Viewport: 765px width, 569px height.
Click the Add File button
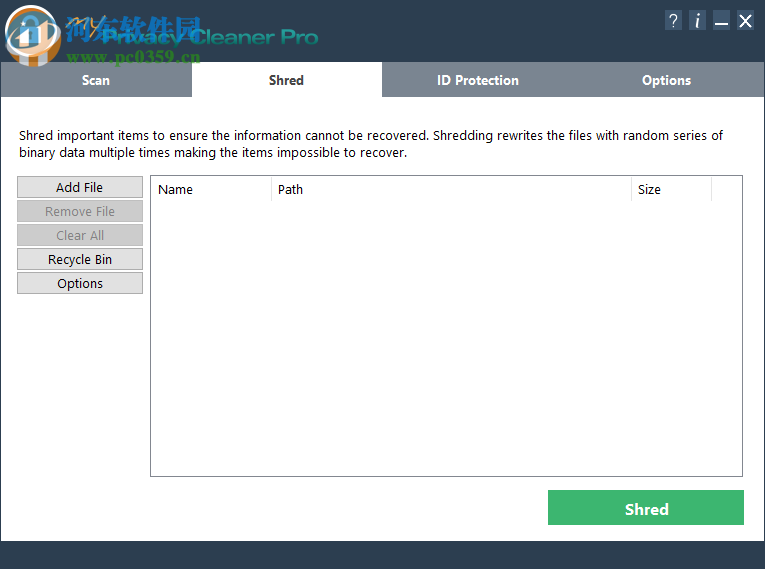pos(80,187)
